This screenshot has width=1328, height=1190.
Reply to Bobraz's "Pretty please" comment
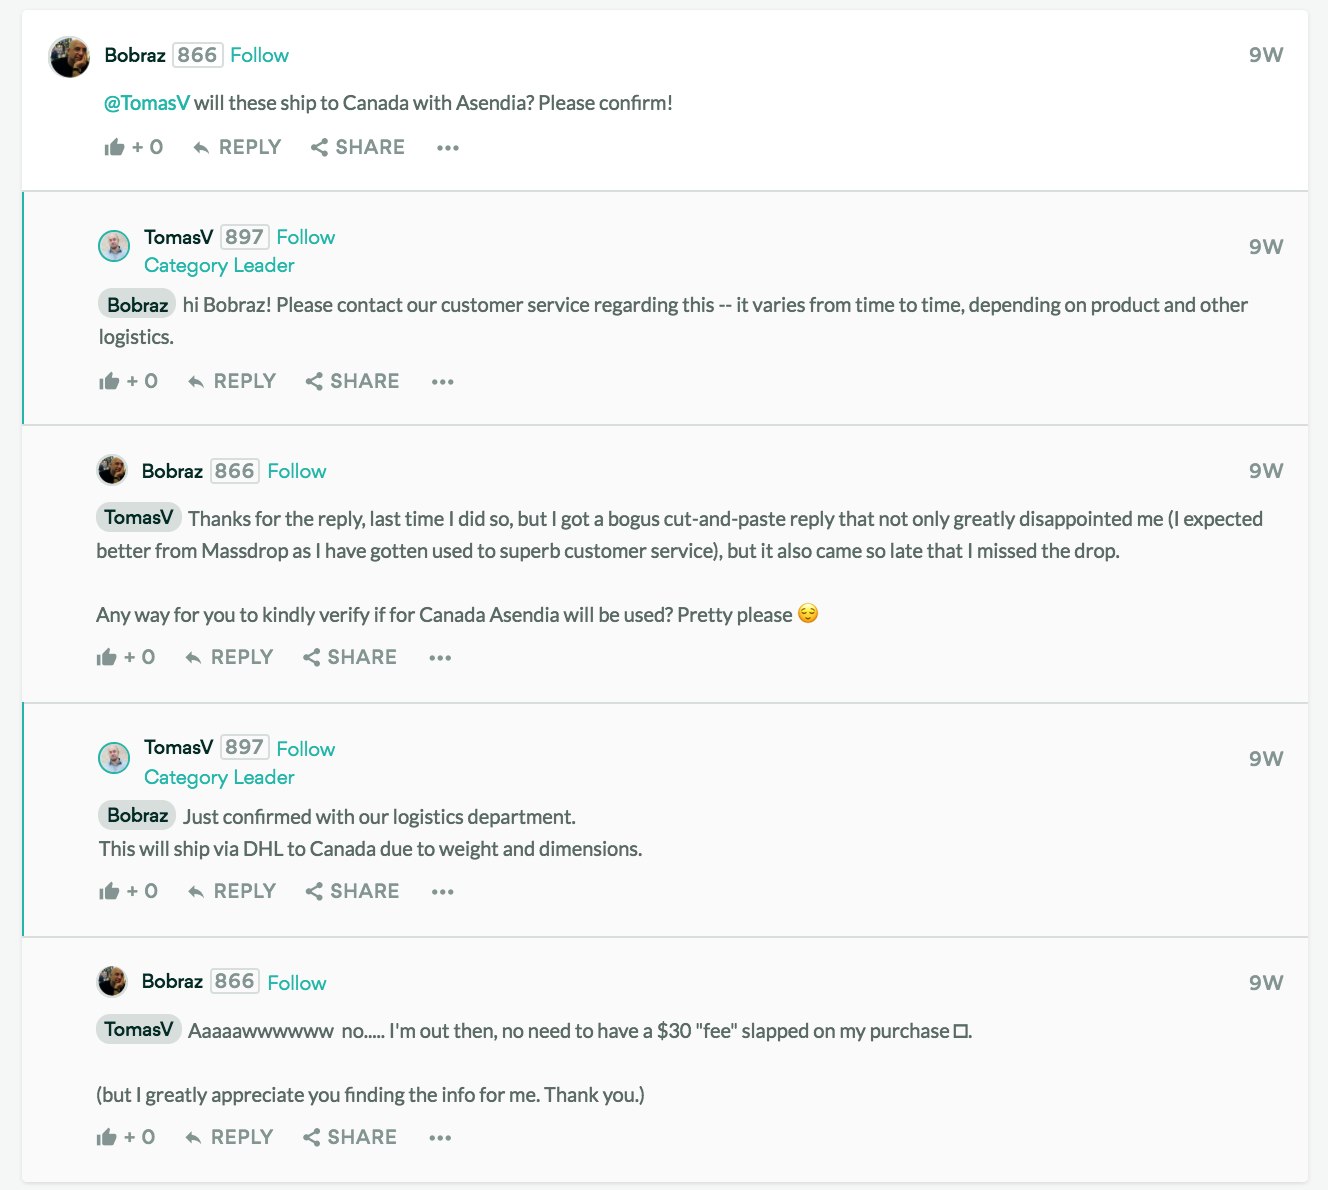coord(229,658)
